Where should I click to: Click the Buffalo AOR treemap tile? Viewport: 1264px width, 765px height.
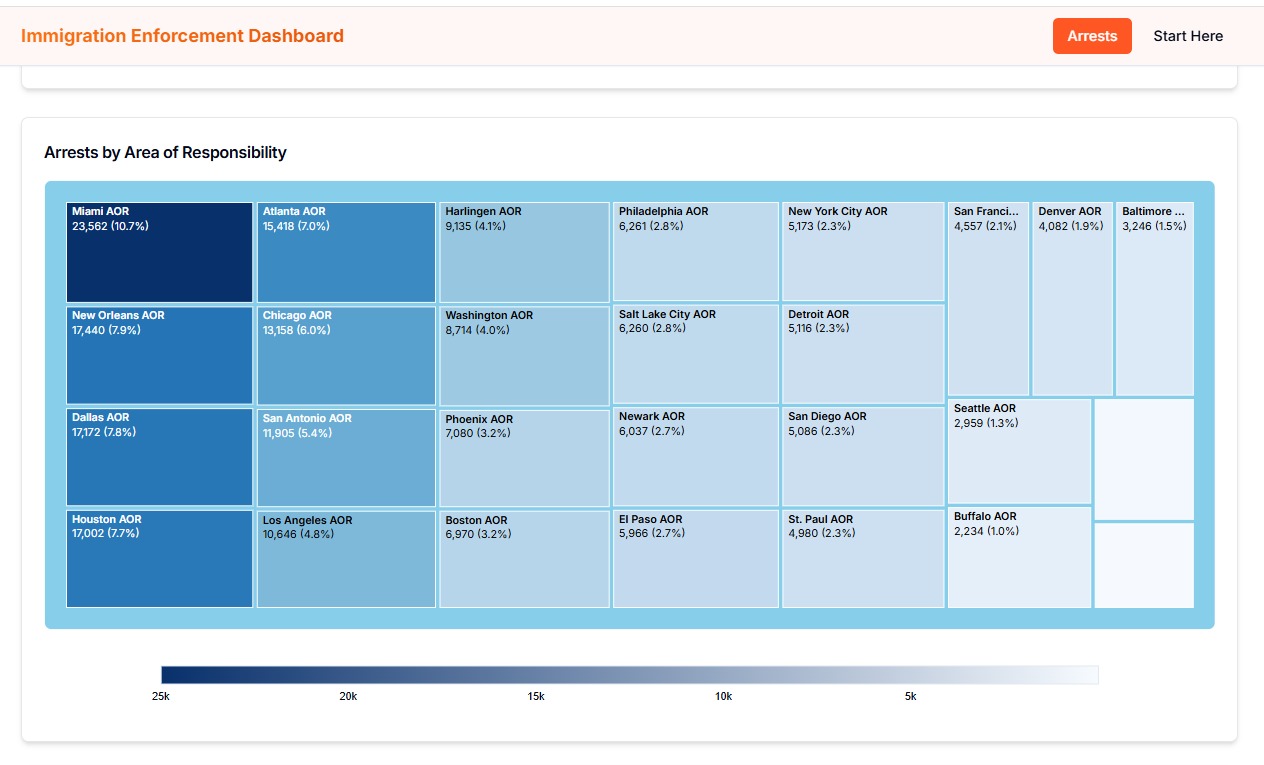(x=1018, y=557)
